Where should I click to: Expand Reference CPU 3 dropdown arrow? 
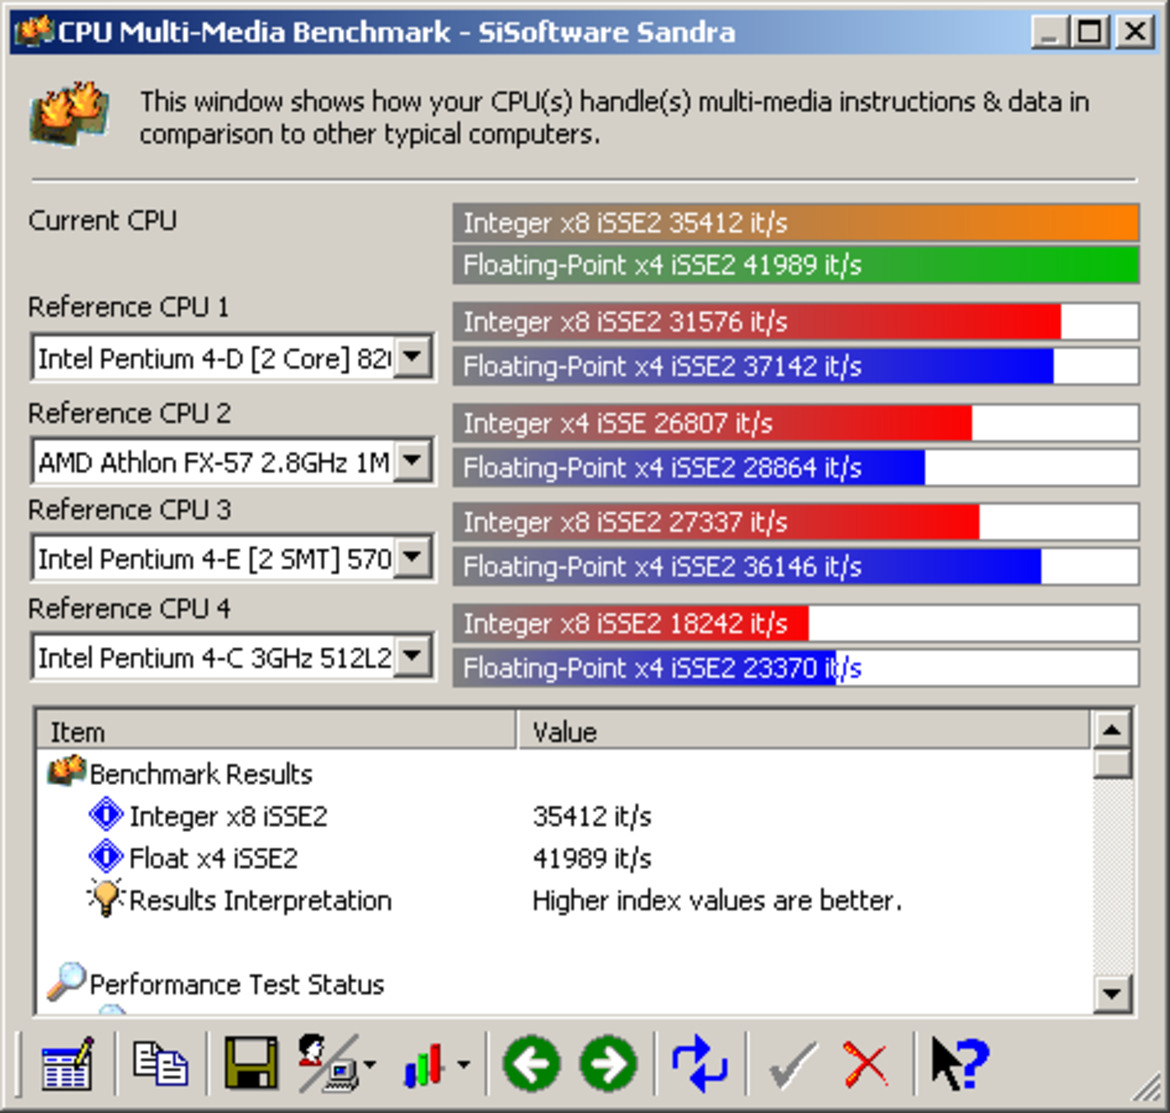[413, 557]
